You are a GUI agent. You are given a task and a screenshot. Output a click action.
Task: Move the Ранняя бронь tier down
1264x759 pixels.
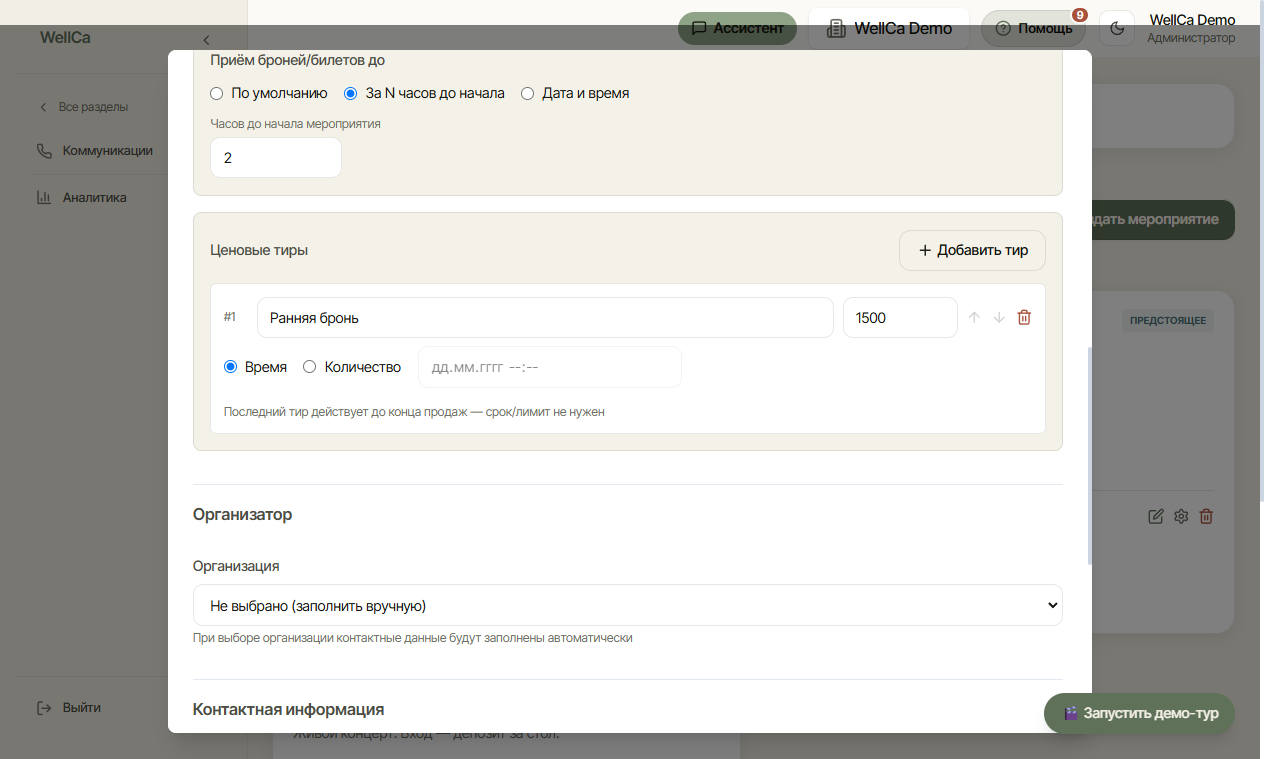pyautogui.click(x=999, y=318)
